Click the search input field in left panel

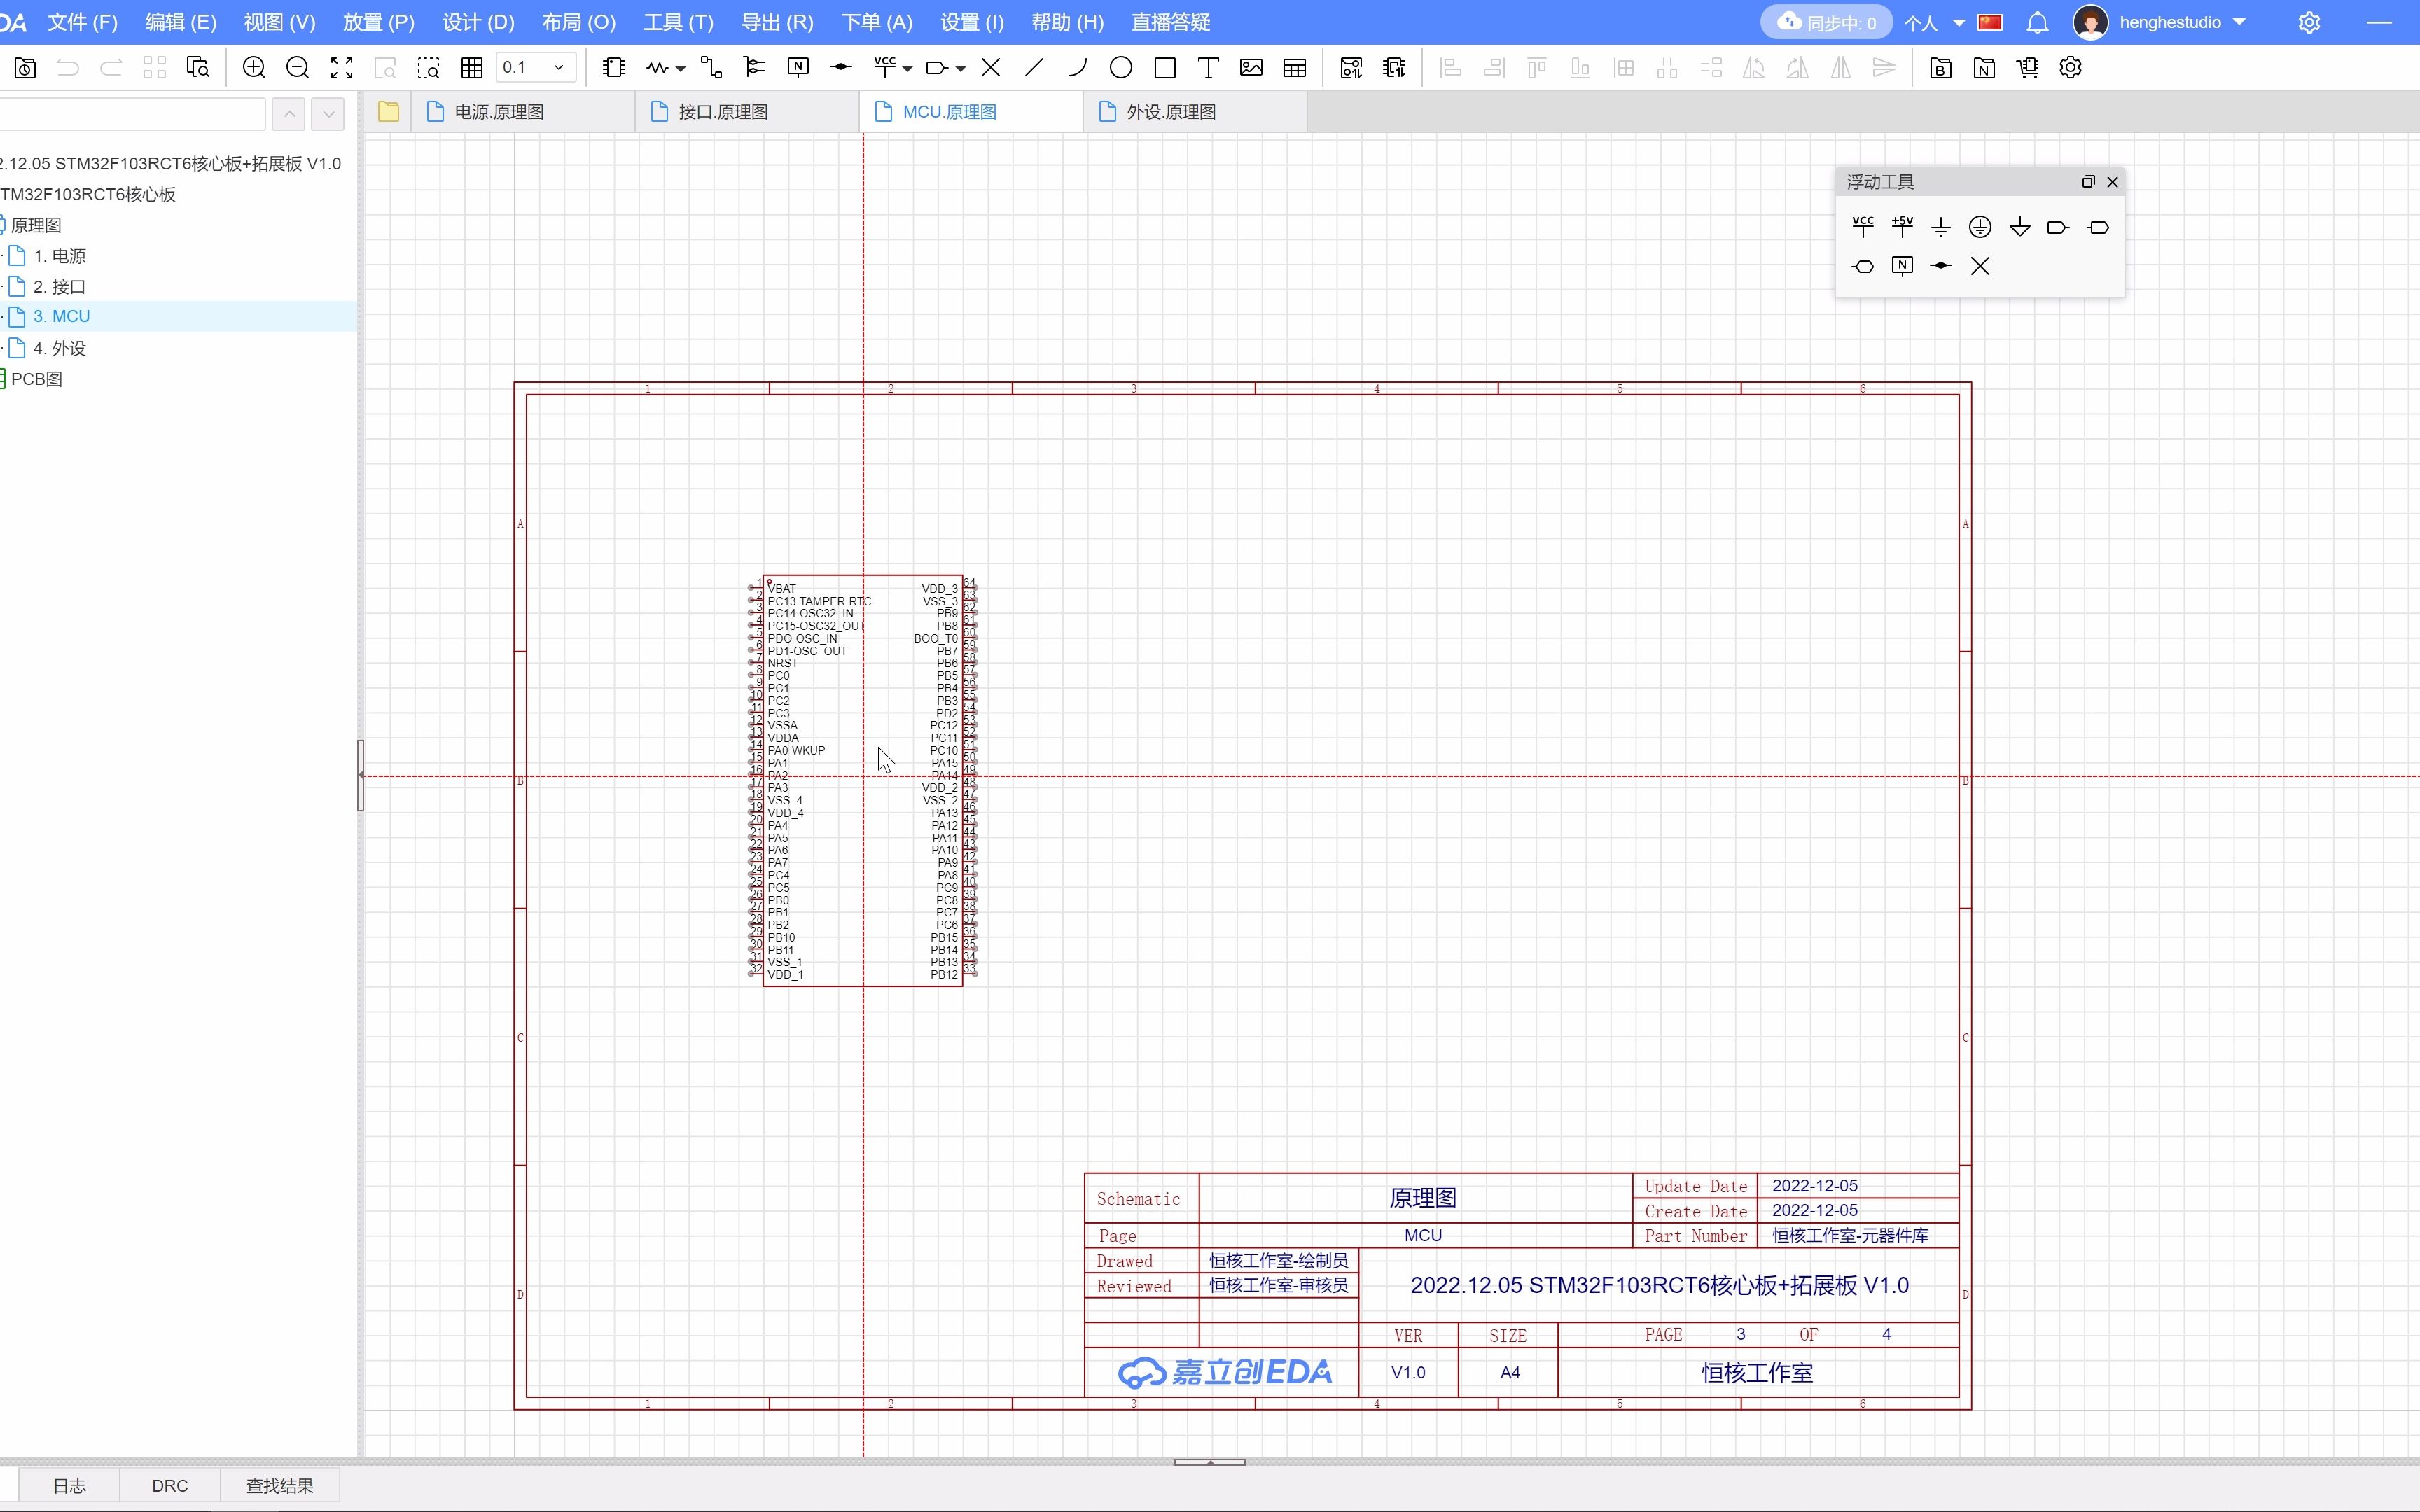pos(130,114)
